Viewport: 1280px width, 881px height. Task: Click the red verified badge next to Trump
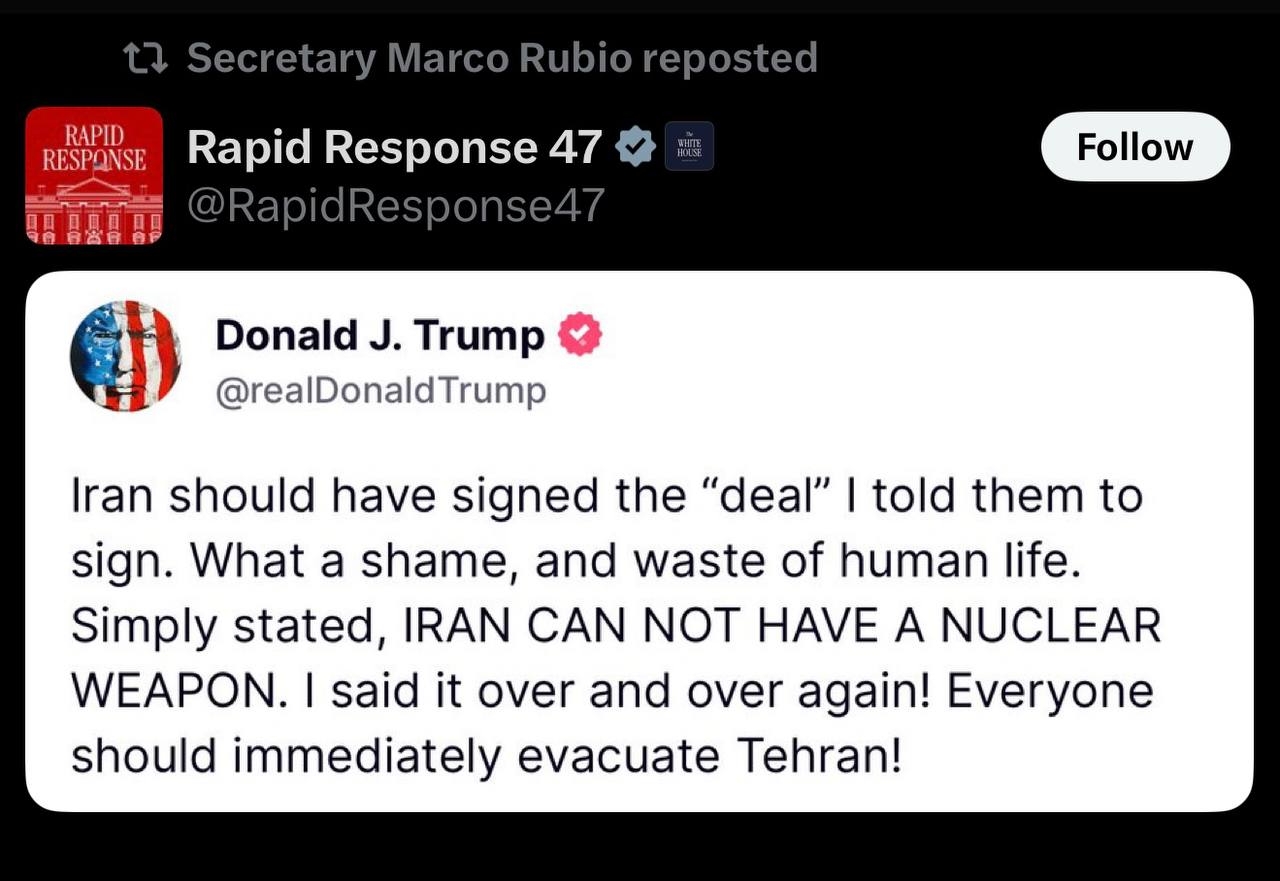[579, 335]
